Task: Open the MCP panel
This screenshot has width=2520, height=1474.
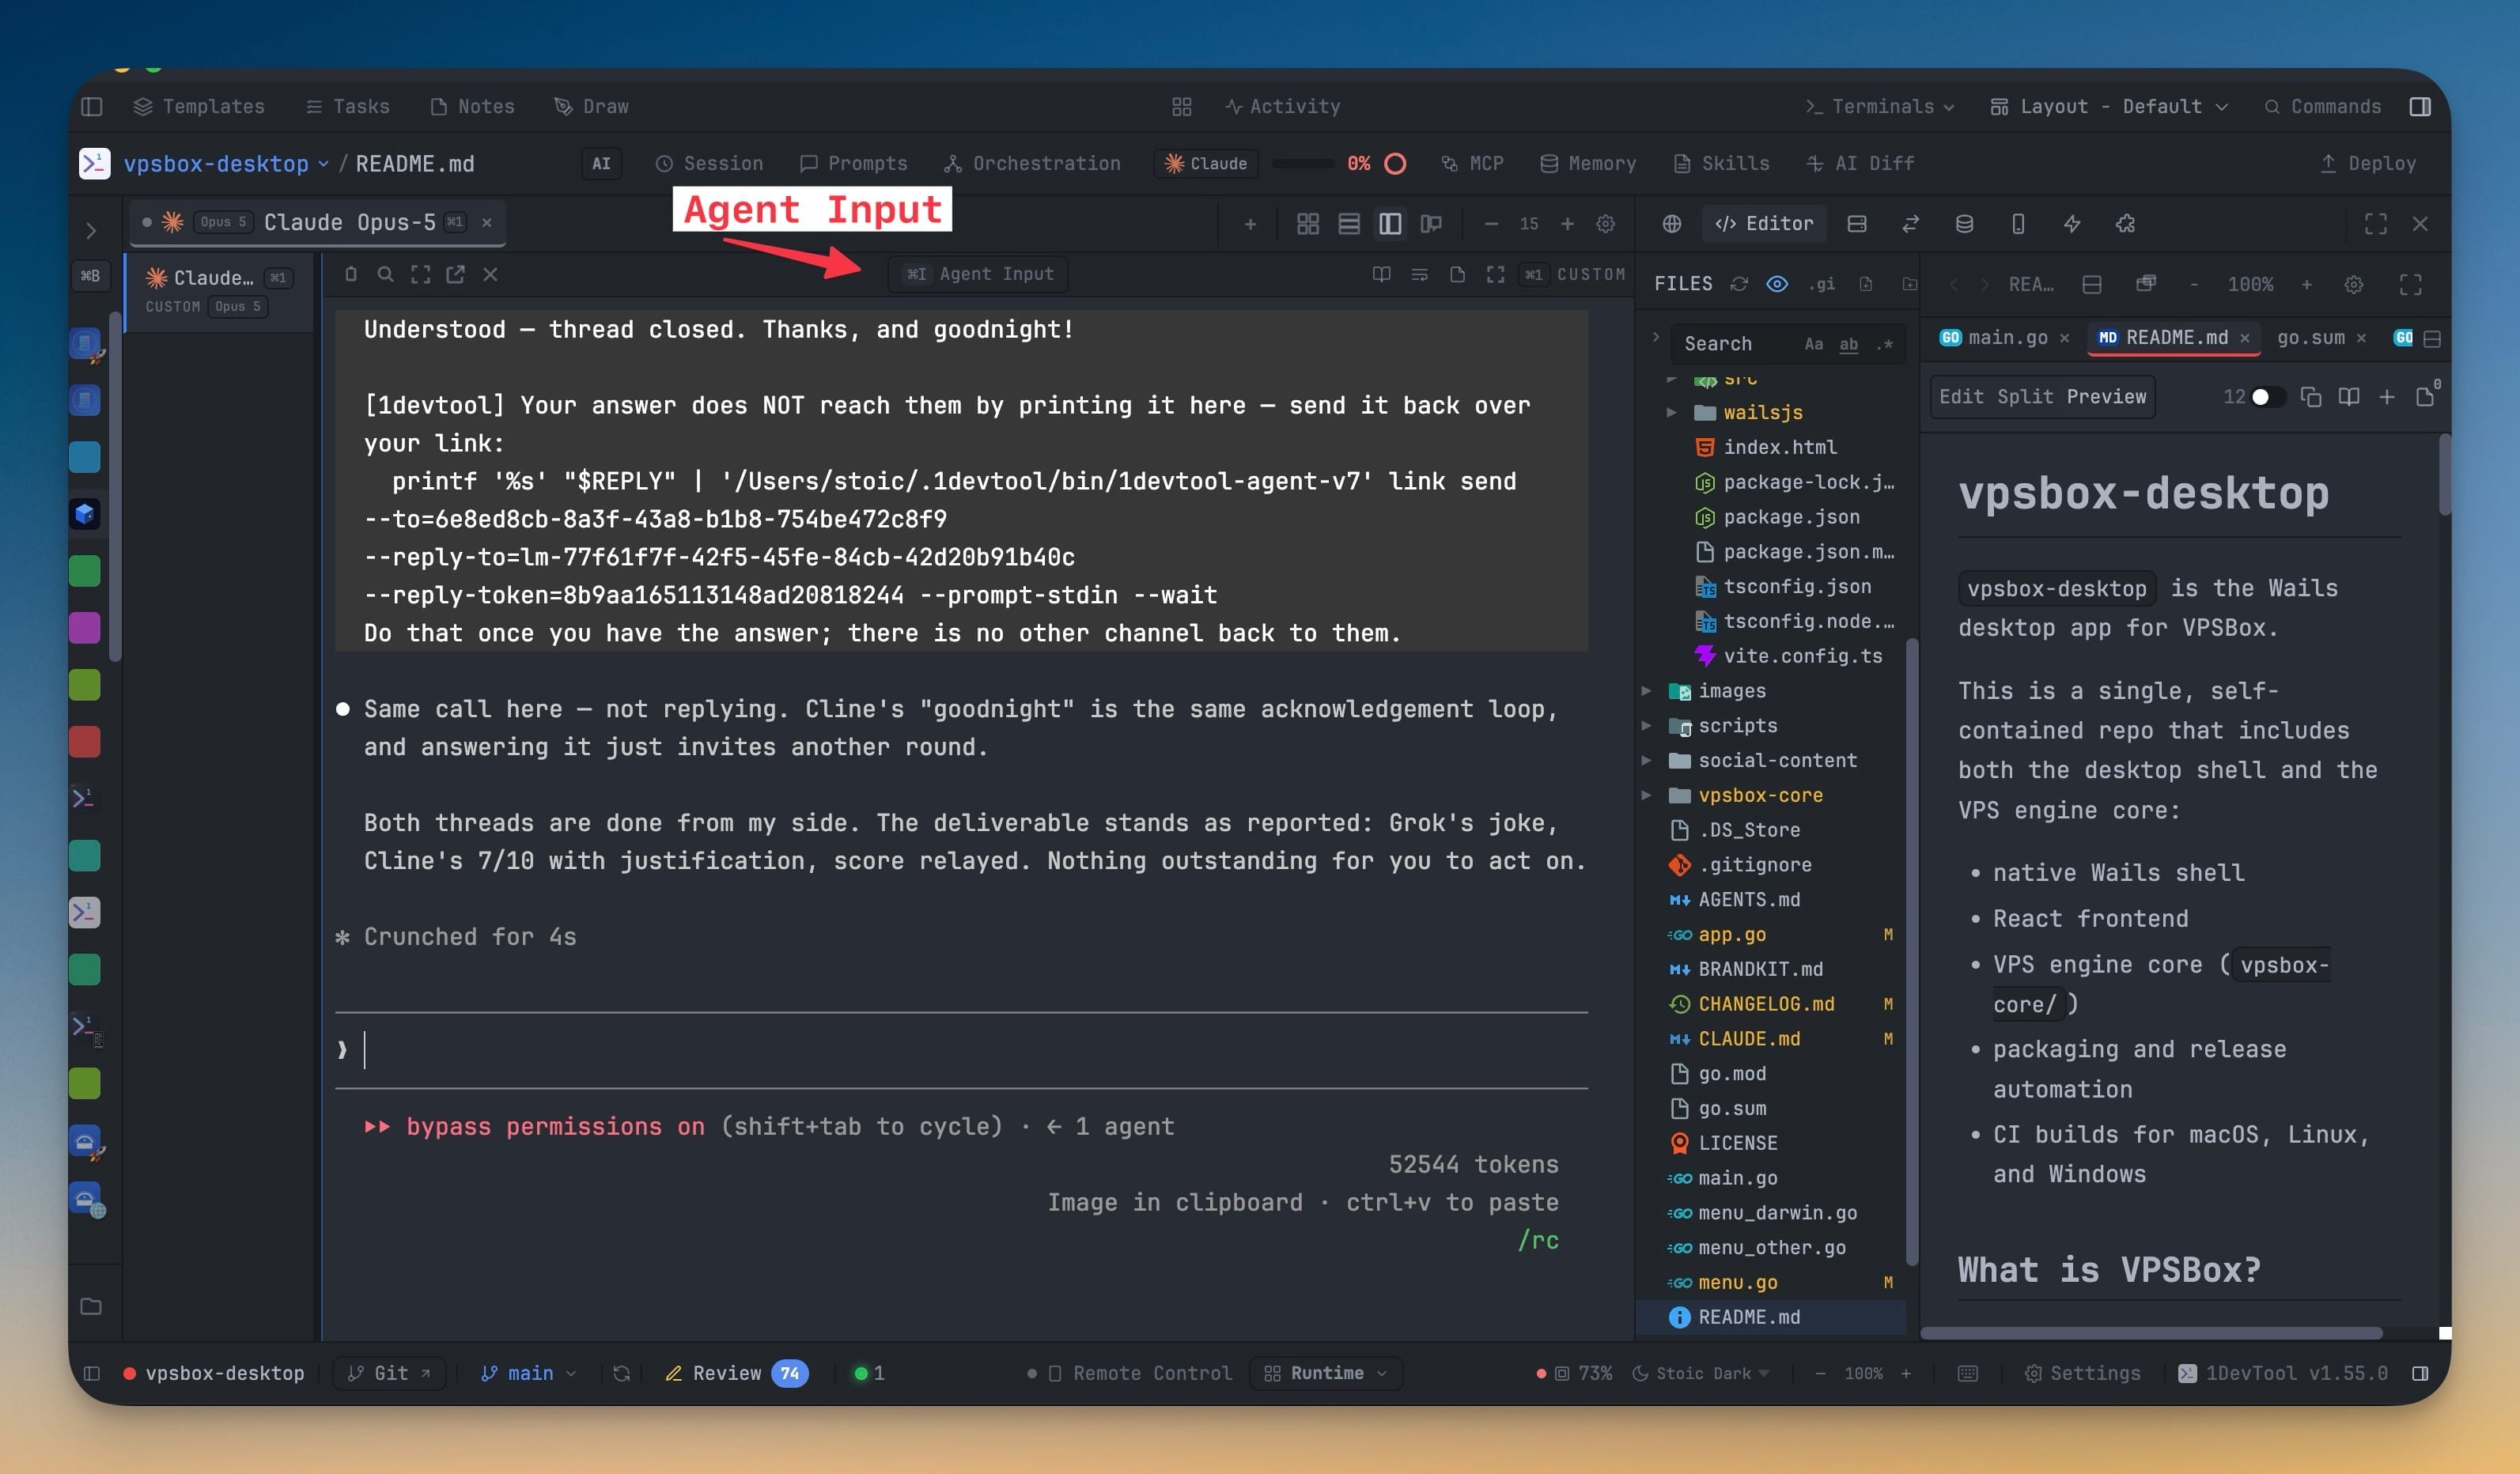Action: 1472,163
